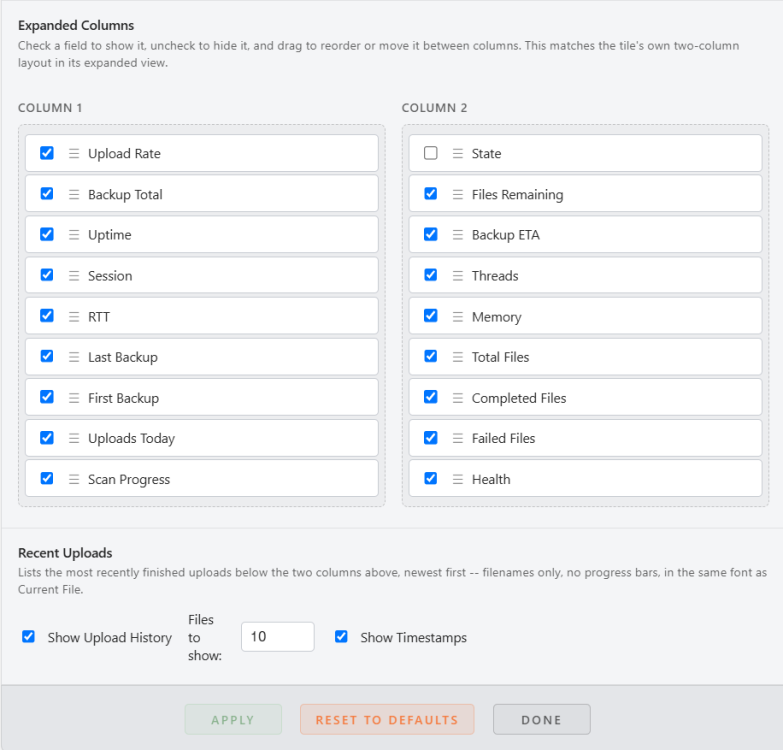Toggle the Backup ETA checkbox
783x750 pixels.
430,234
